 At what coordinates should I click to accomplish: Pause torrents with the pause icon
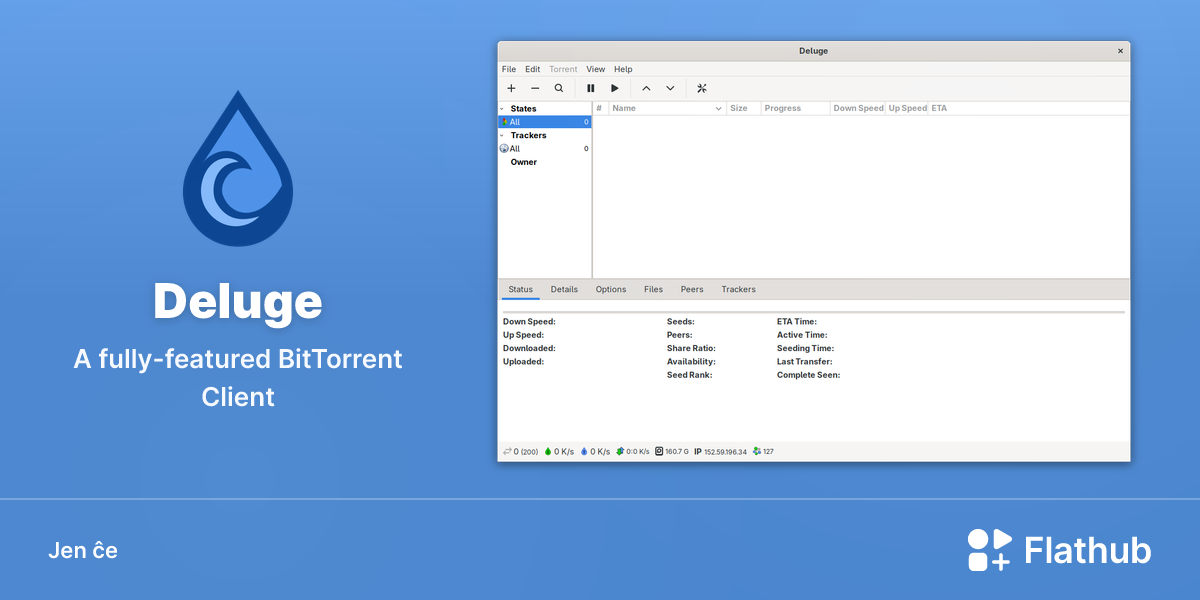[591, 88]
